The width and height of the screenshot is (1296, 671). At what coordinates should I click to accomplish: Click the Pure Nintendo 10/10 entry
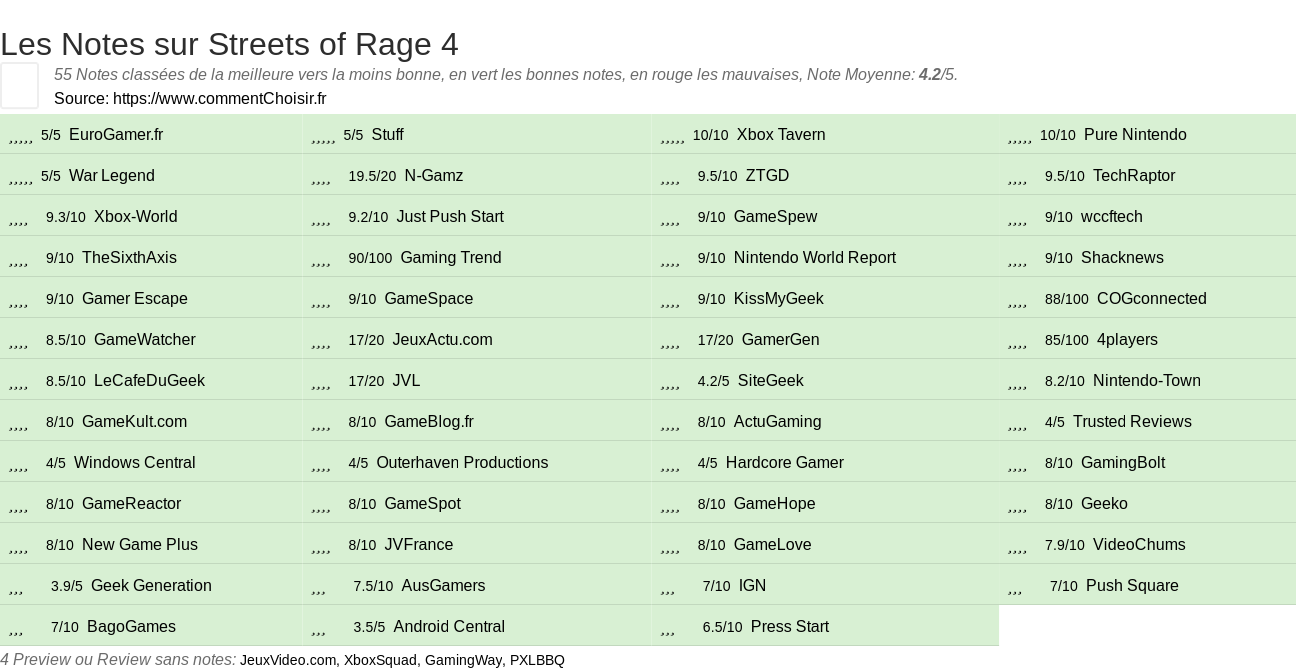point(1148,134)
